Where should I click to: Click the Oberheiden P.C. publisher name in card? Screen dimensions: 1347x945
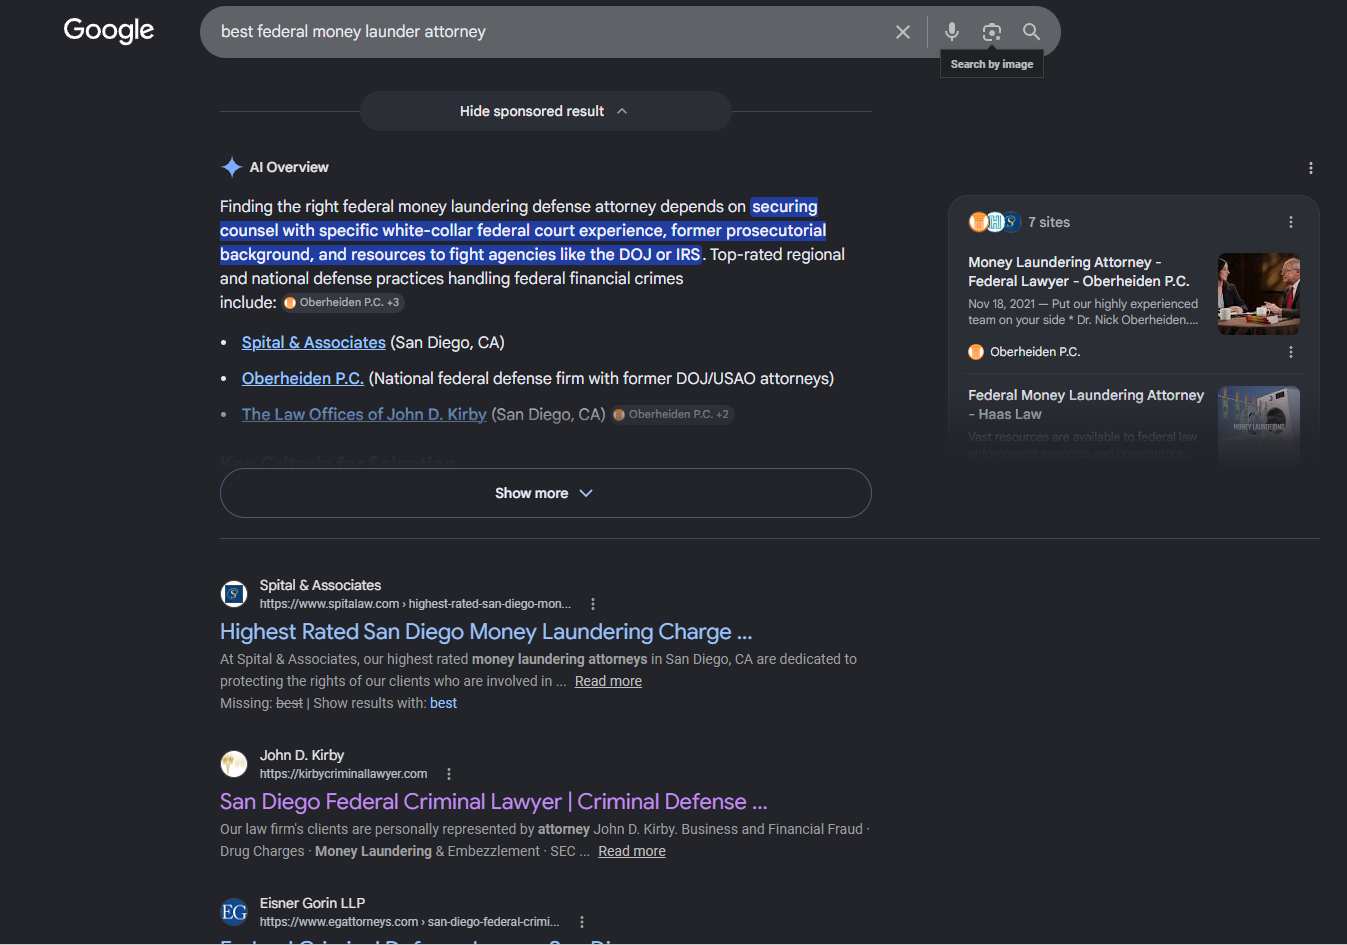[1035, 352]
